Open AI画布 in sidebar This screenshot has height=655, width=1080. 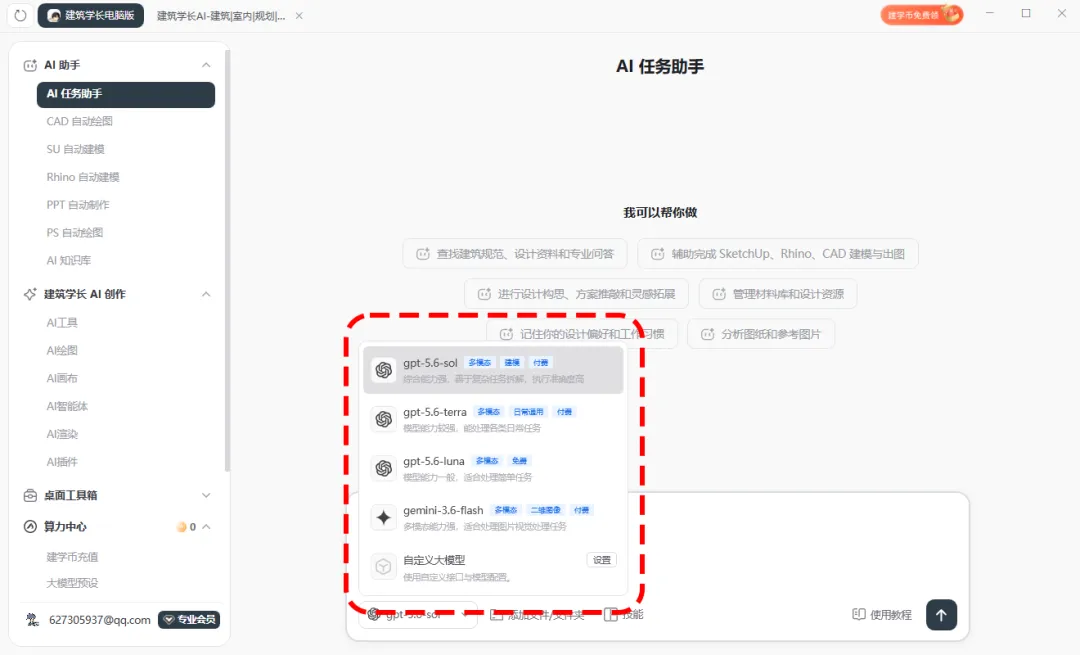click(62, 378)
